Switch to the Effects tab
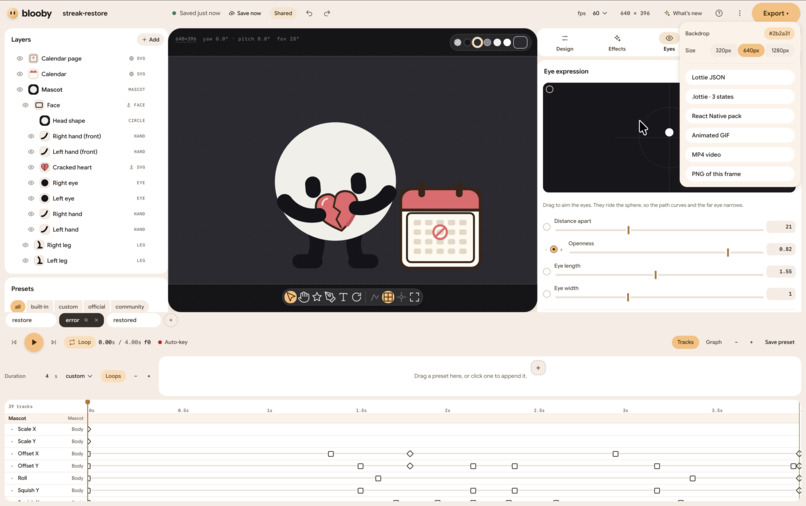 tap(617, 43)
